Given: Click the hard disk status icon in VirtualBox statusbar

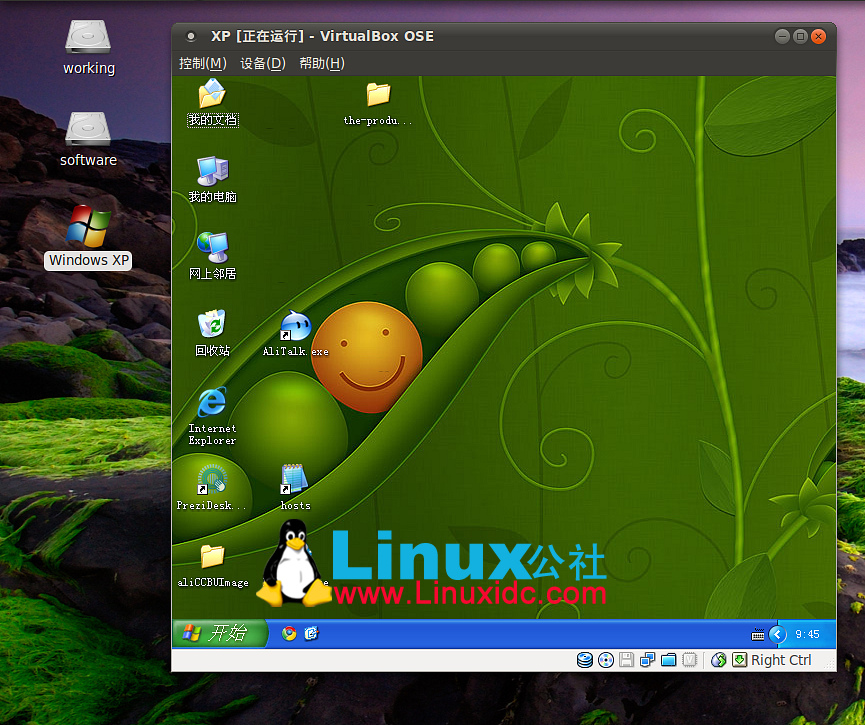Looking at the screenshot, I should coord(585,660).
